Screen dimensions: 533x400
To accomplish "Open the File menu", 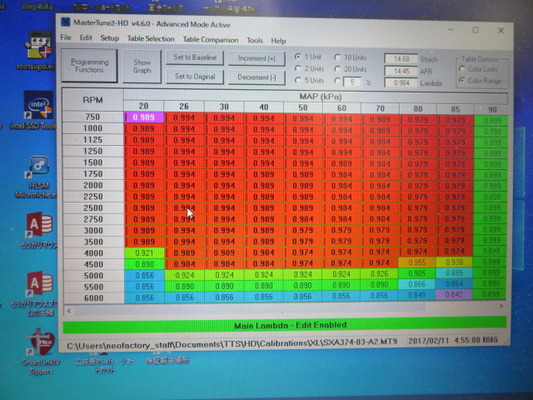I will 66,37.
